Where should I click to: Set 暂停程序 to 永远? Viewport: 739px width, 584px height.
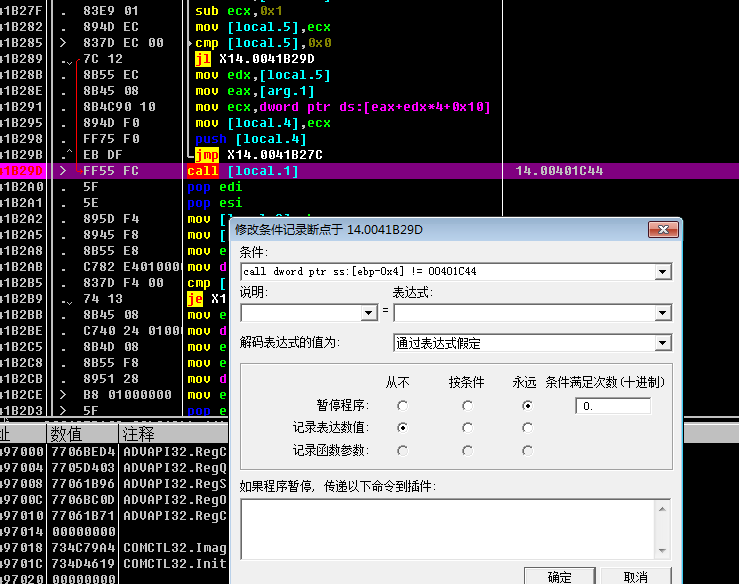(527, 405)
